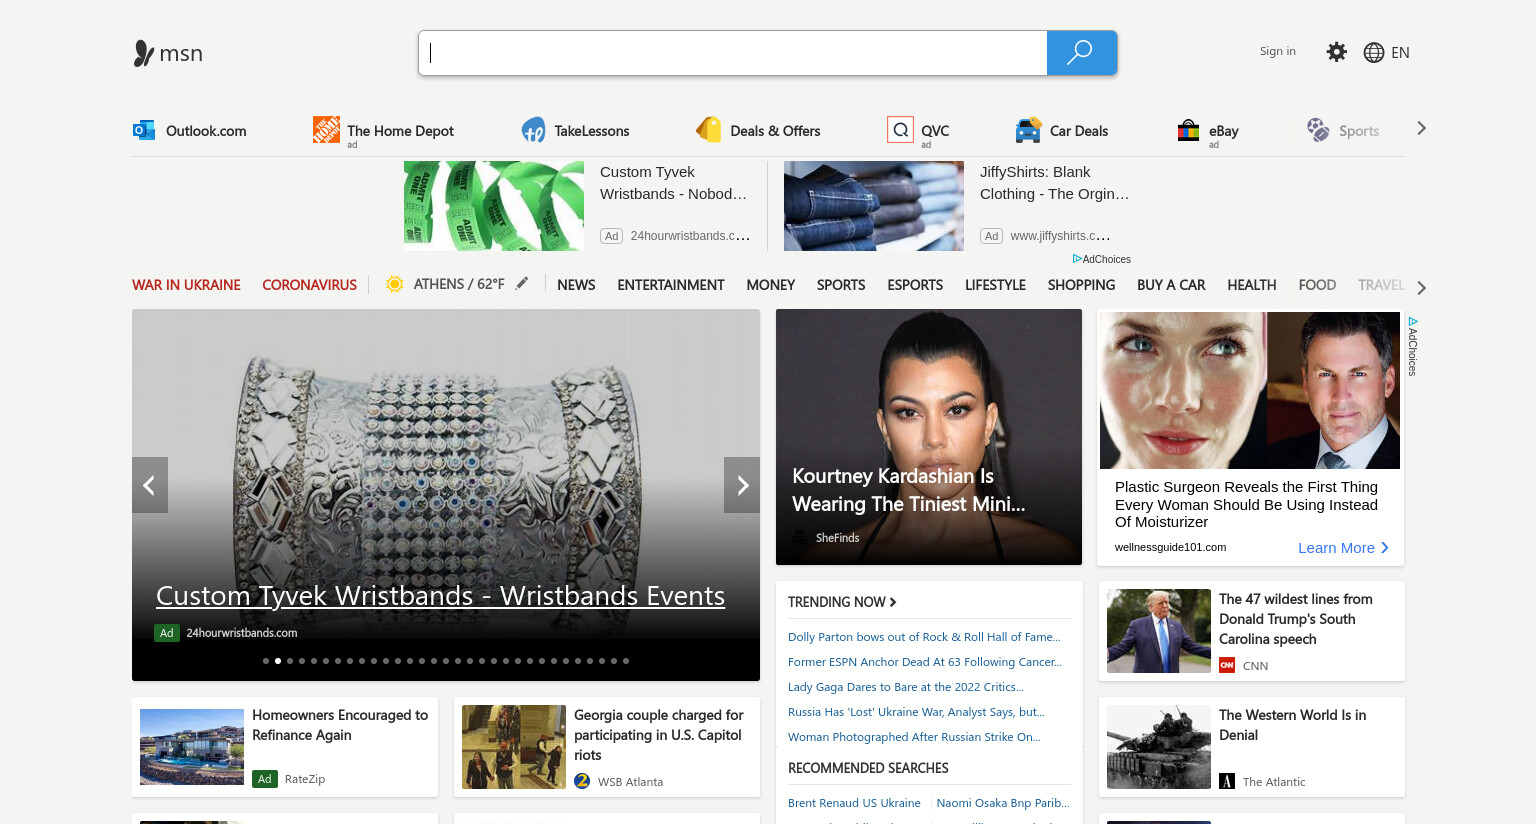This screenshot has height=824, width=1536.
Task: Select the last carousel dot indicator
Action: (626, 661)
